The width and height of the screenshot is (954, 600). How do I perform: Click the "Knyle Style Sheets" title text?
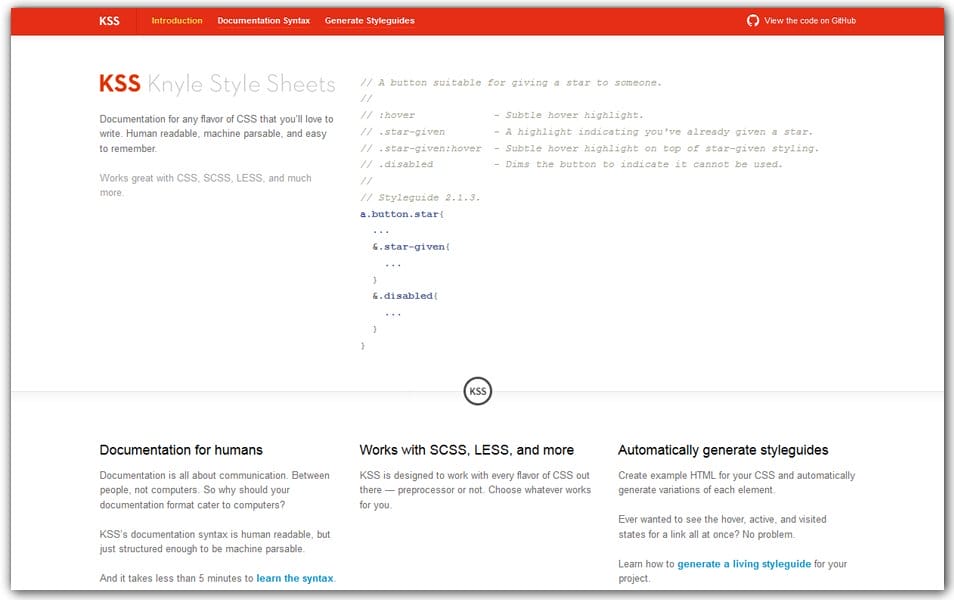point(240,85)
